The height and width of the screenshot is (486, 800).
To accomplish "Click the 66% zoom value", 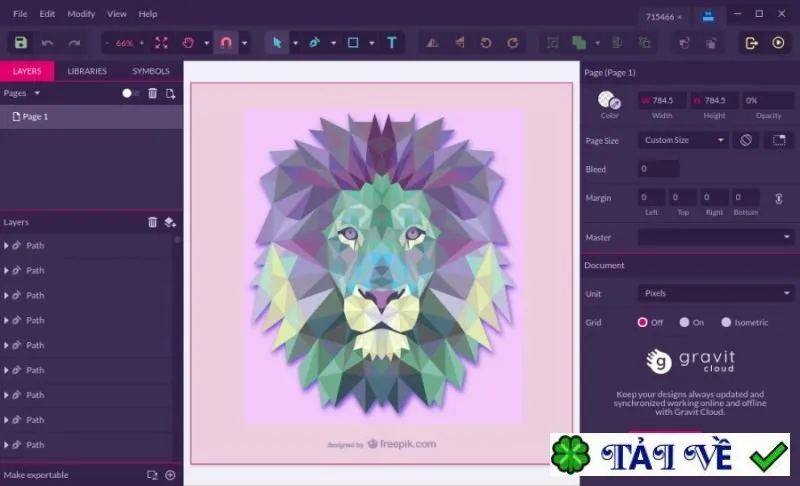I will pyautogui.click(x=124, y=43).
